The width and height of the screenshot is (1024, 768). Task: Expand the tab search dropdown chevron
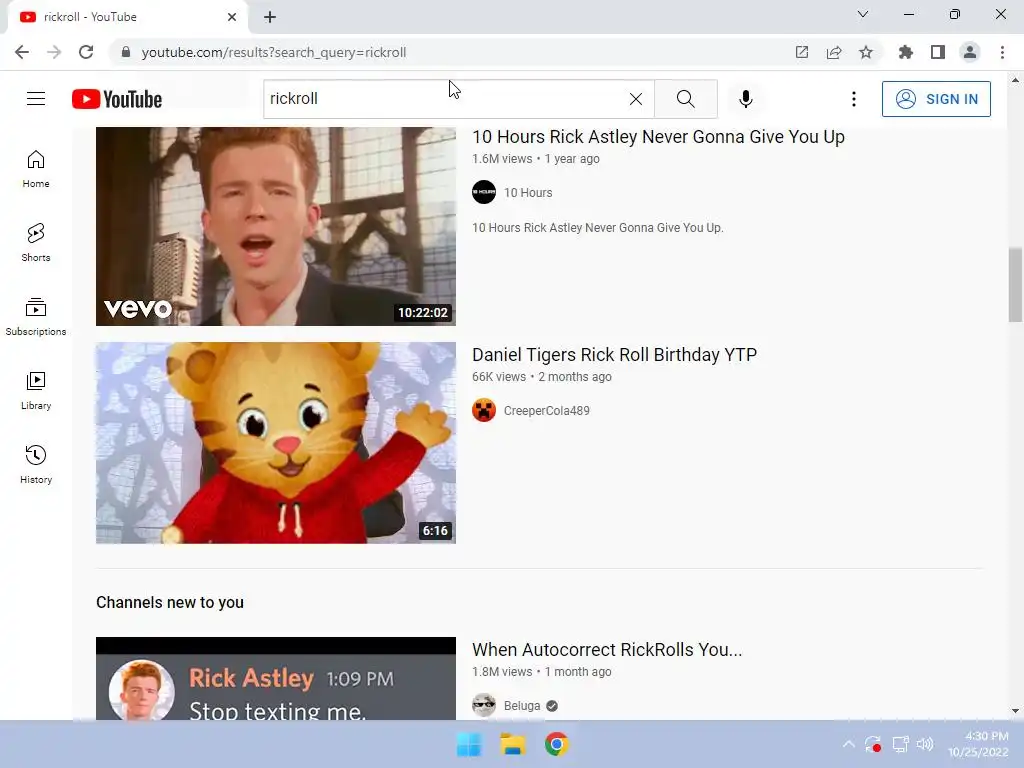click(863, 14)
